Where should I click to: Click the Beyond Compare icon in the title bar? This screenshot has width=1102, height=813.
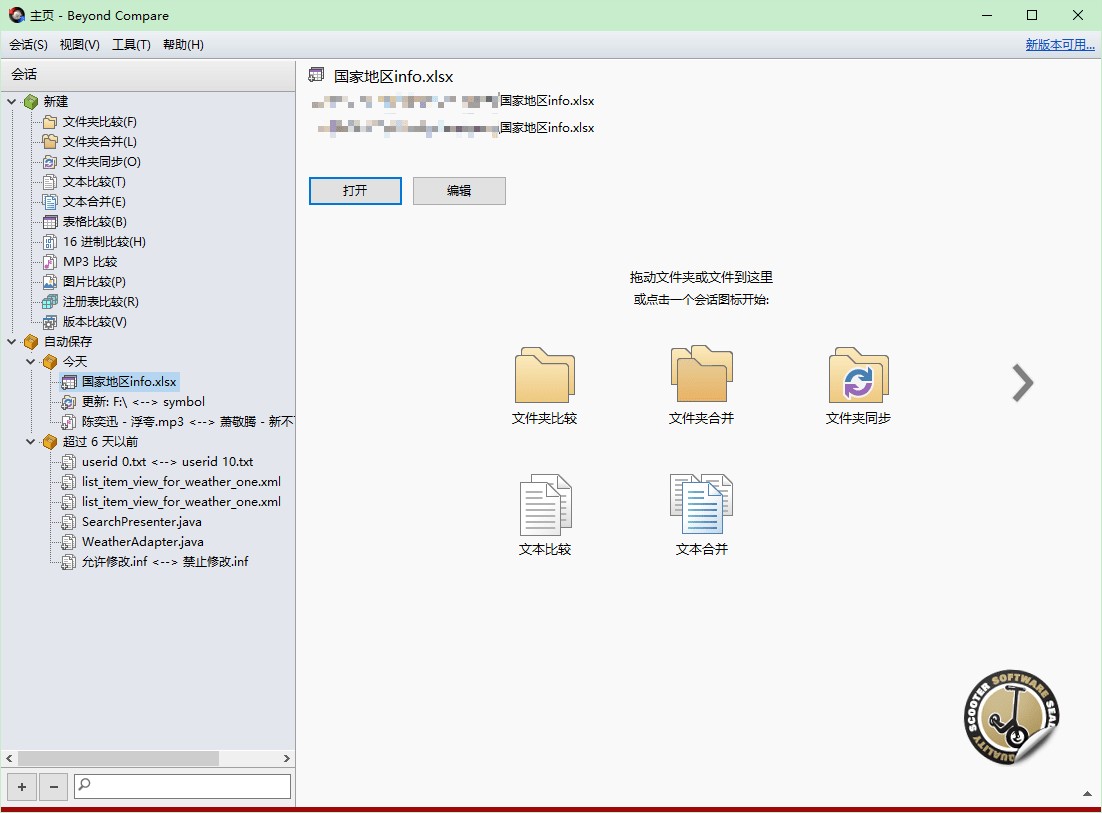[16, 15]
